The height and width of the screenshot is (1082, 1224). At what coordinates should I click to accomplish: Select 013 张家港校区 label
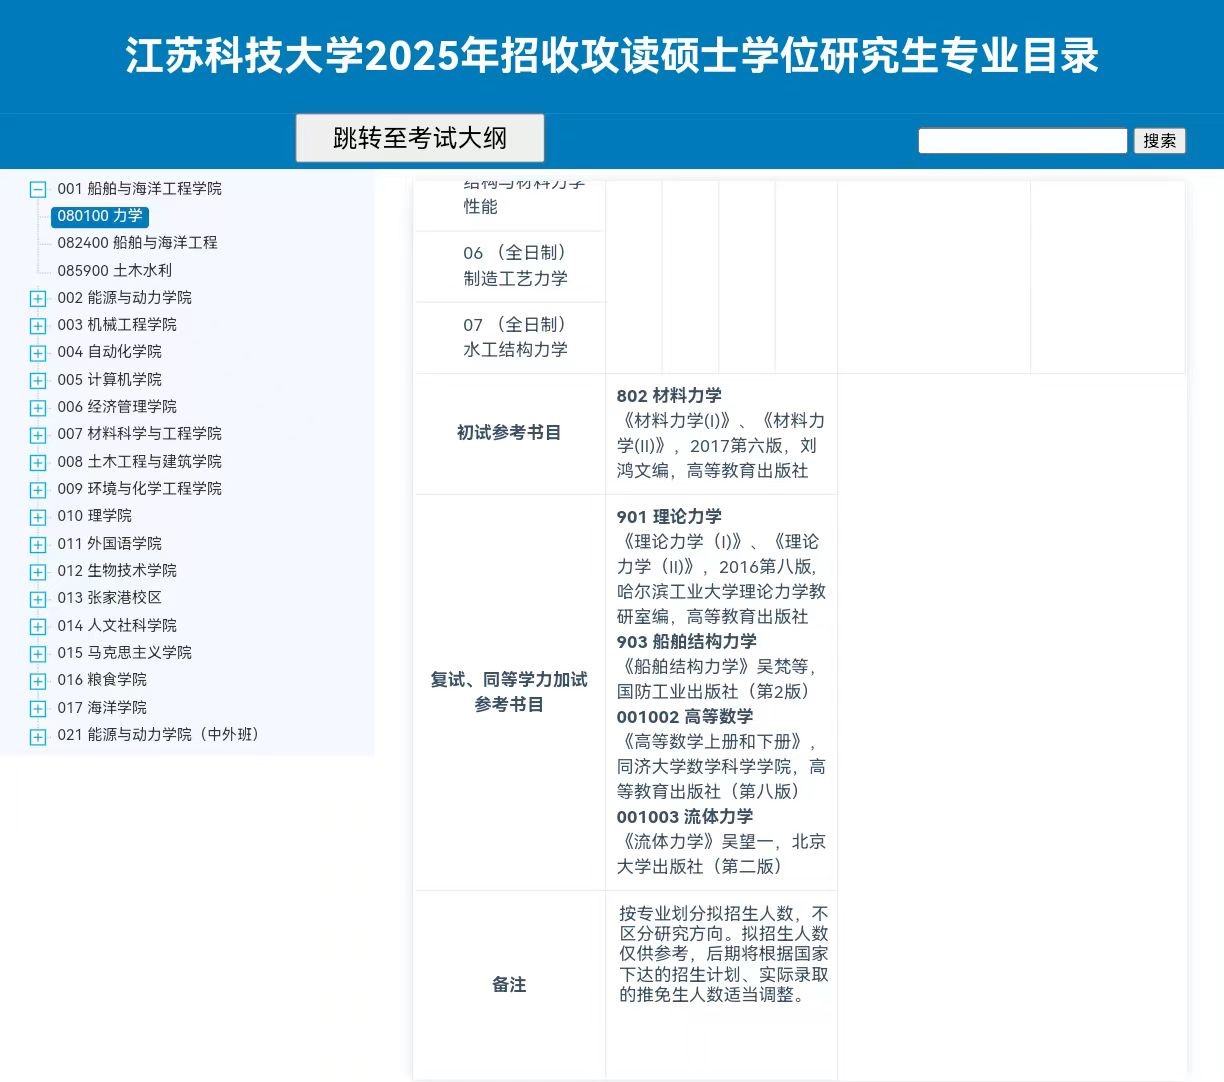(x=109, y=597)
